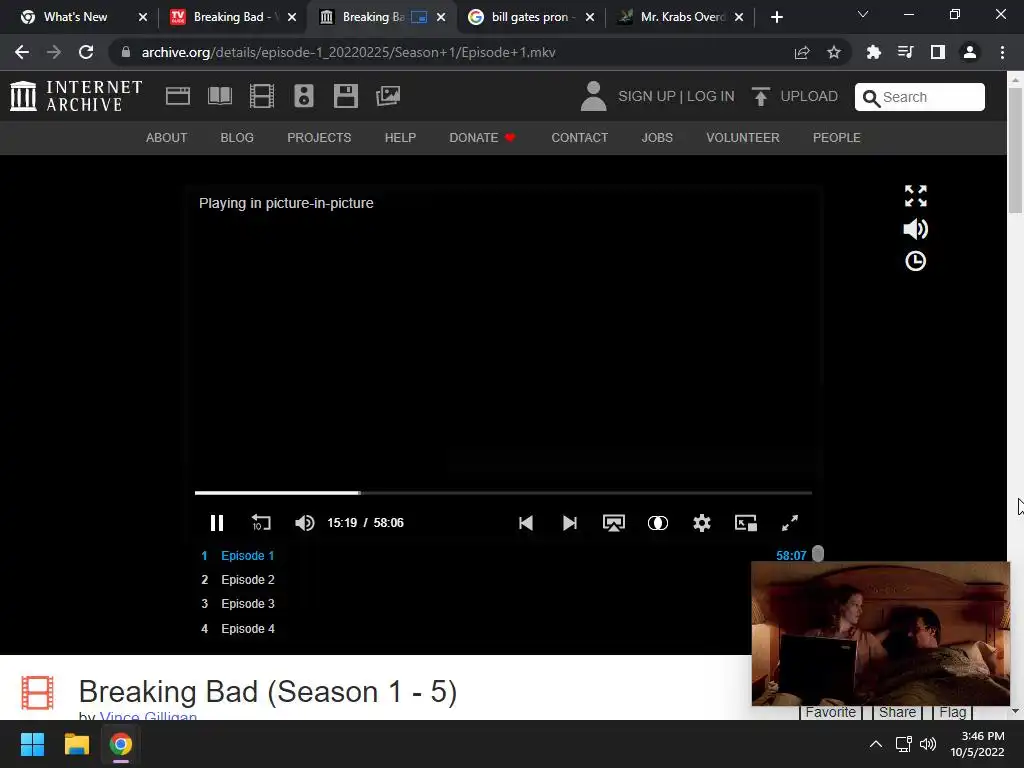Select Episode 4 in the playlist

248,629
